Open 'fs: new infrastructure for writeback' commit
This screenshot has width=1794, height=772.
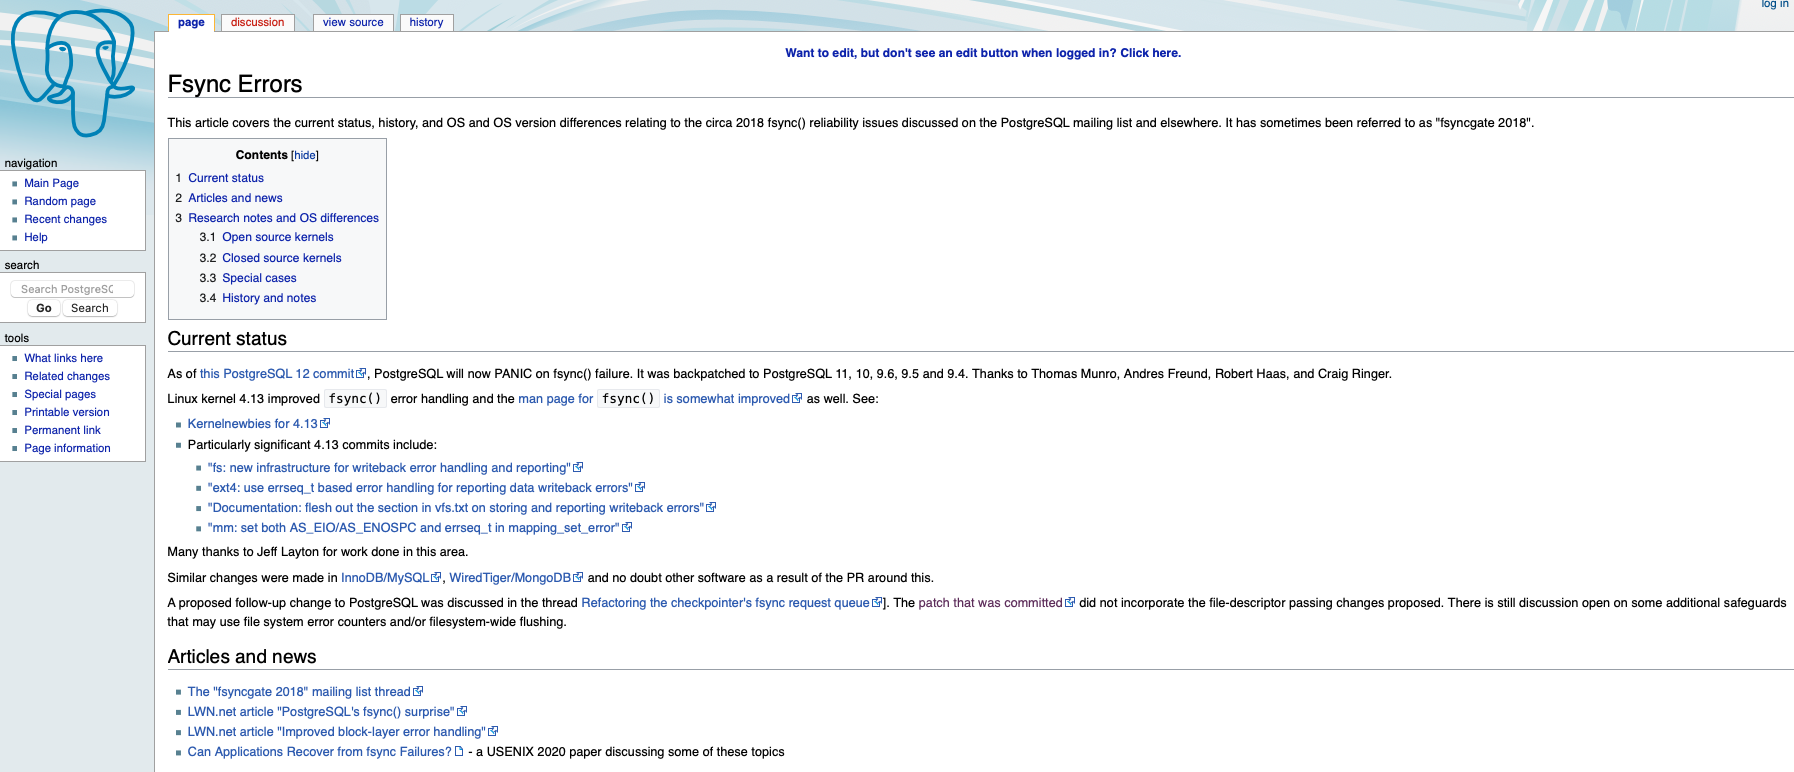coord(389,468)
